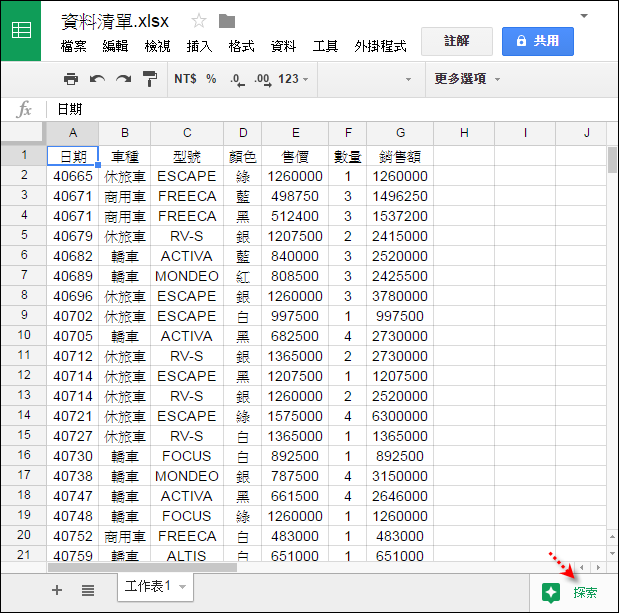The width and height of the screenshot is (619, 613).
Task: Click the blue 共用 share button
Action: coord(538,41)
